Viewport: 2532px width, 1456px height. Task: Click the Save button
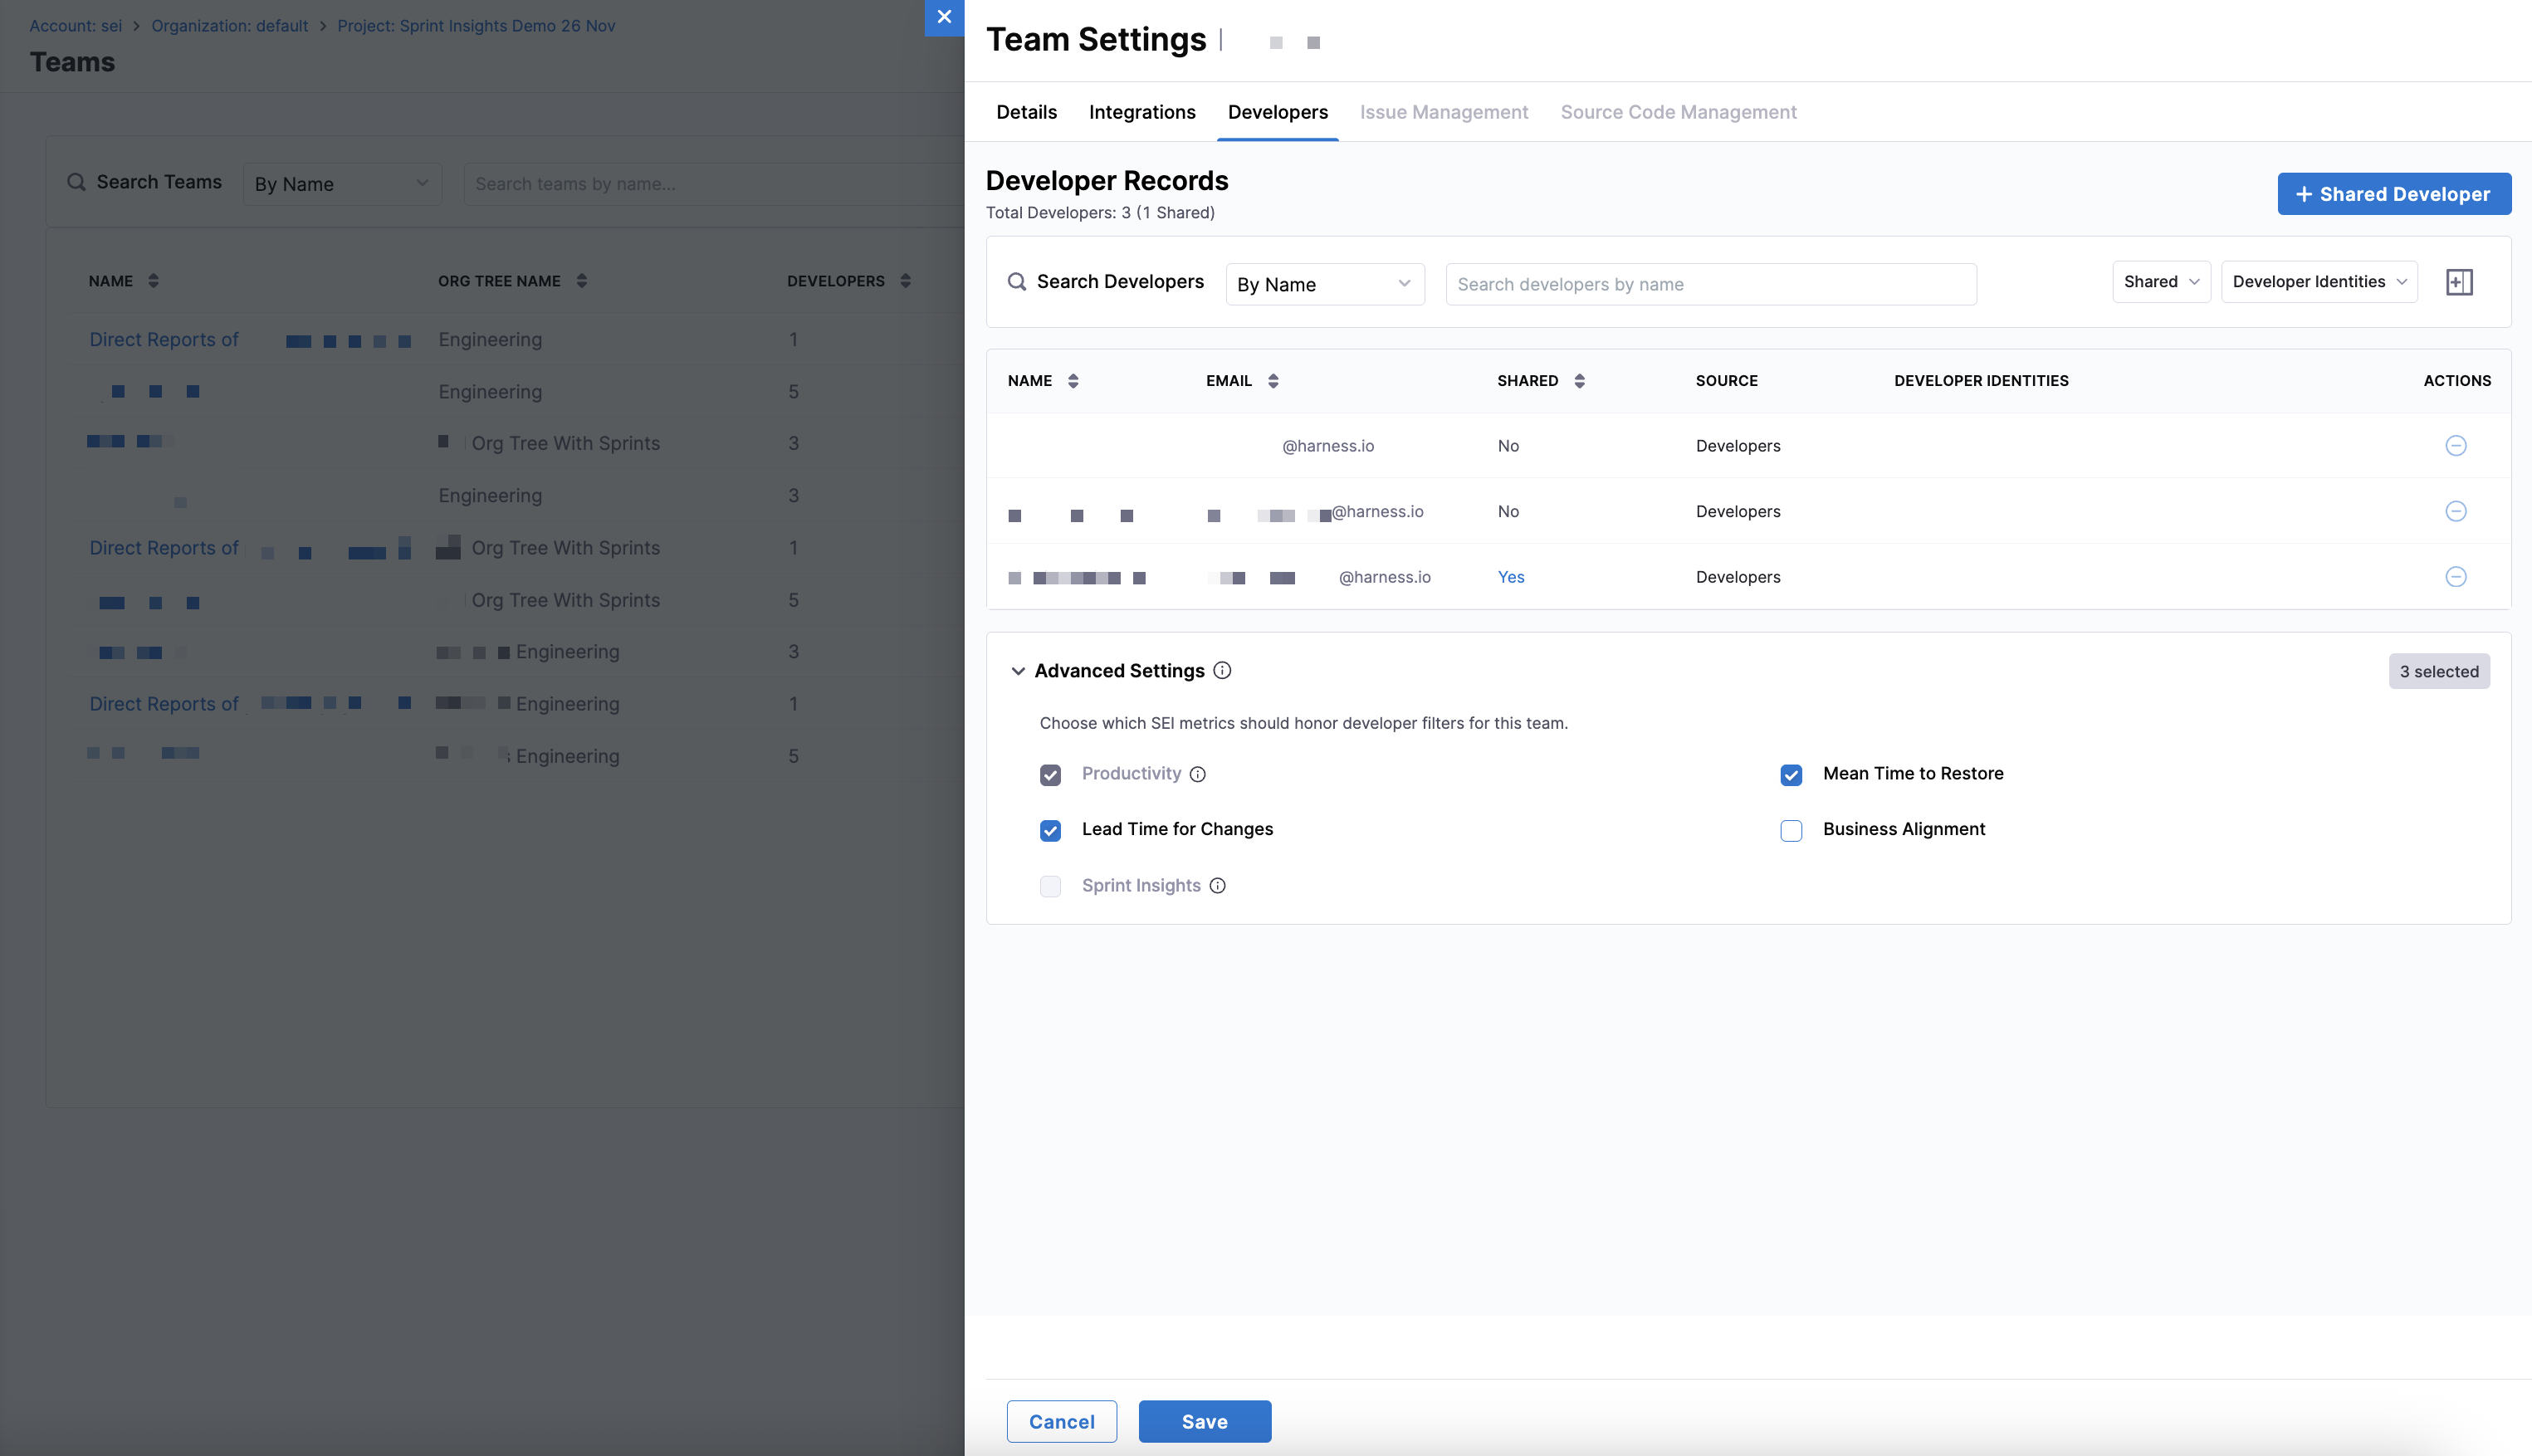click(1204, 1421)
